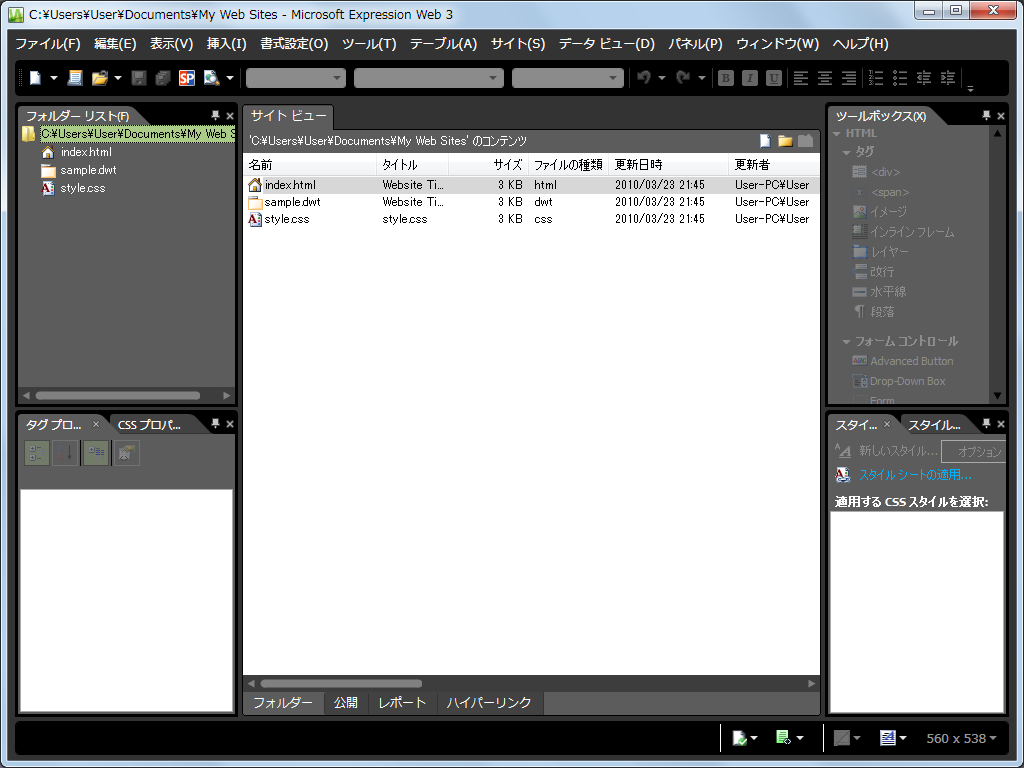The image size is (1024, 768).
Task: Open the ヘルプ(H) menu
Action: (x=860, y=44)
